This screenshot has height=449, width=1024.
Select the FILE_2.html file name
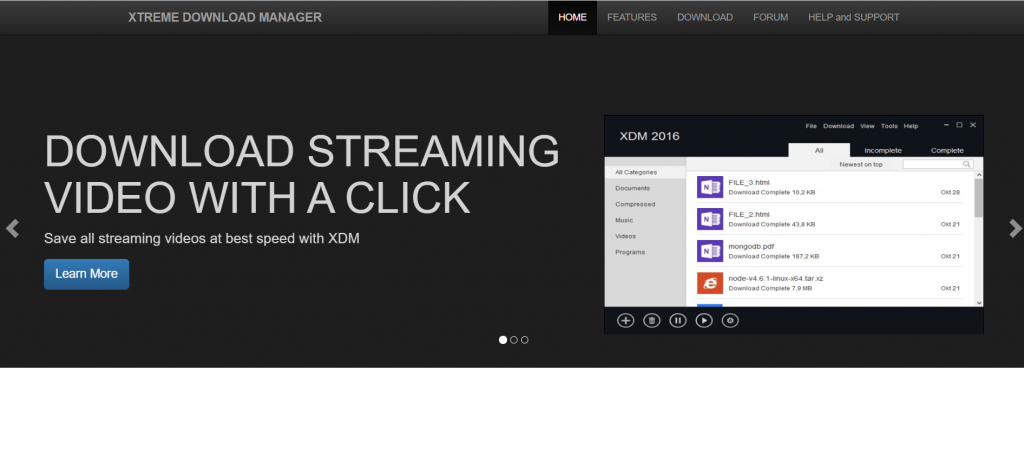pyautogui.click(x=749, y=214)
